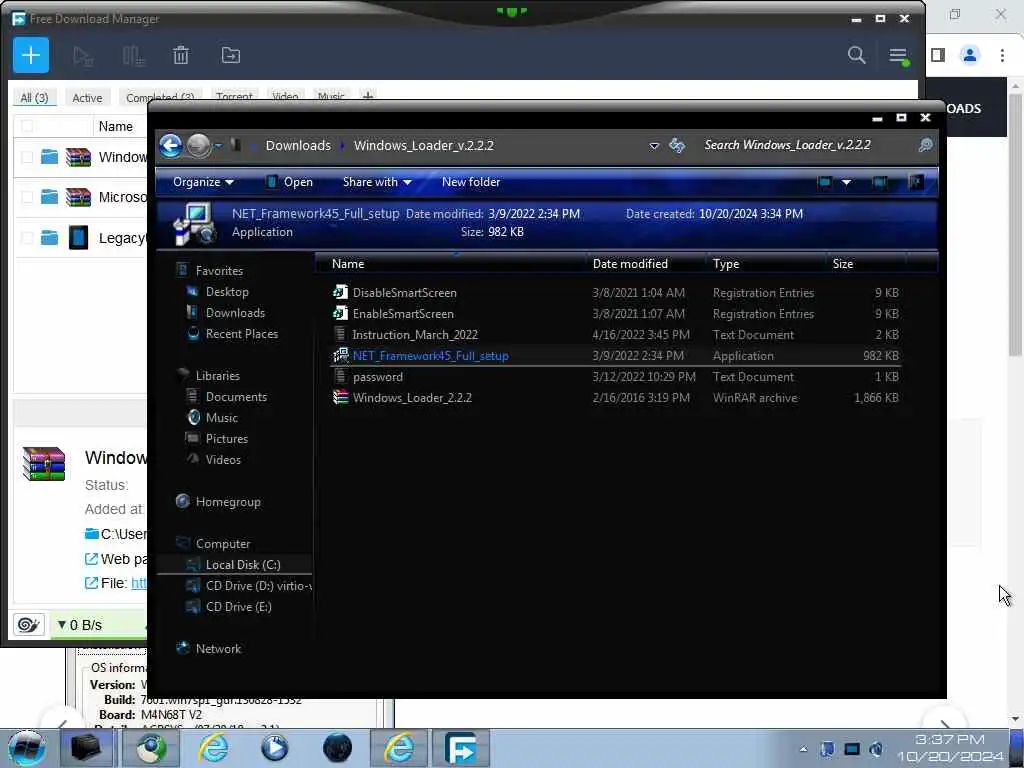Viewport: 1024px width, 768px height.
Task: Select Downloads under Favorites
Action: pyautogui.click(x=235, y=313)
